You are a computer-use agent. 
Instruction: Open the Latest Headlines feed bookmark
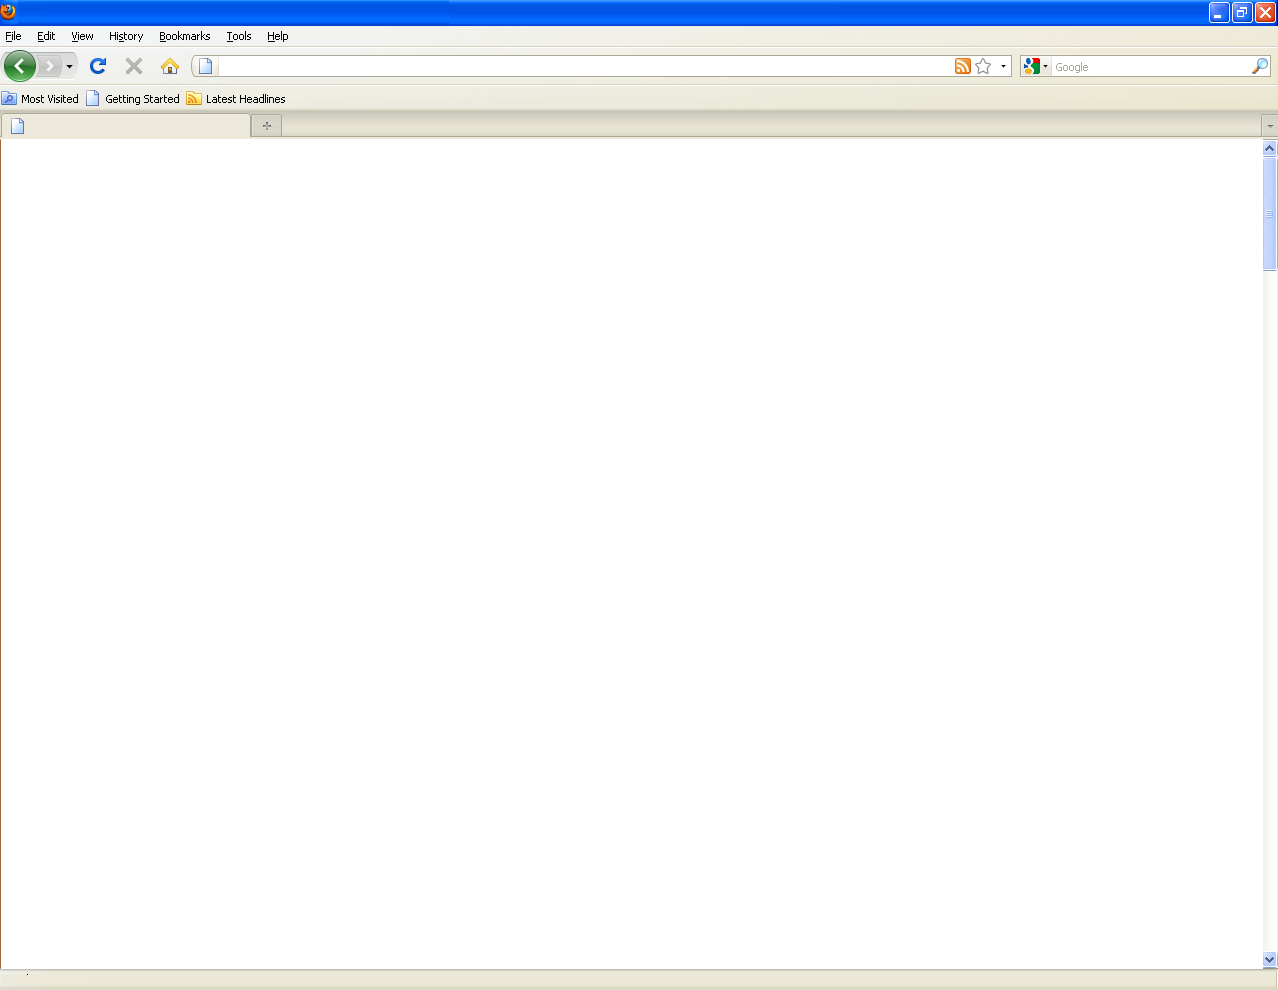point(236,99)
